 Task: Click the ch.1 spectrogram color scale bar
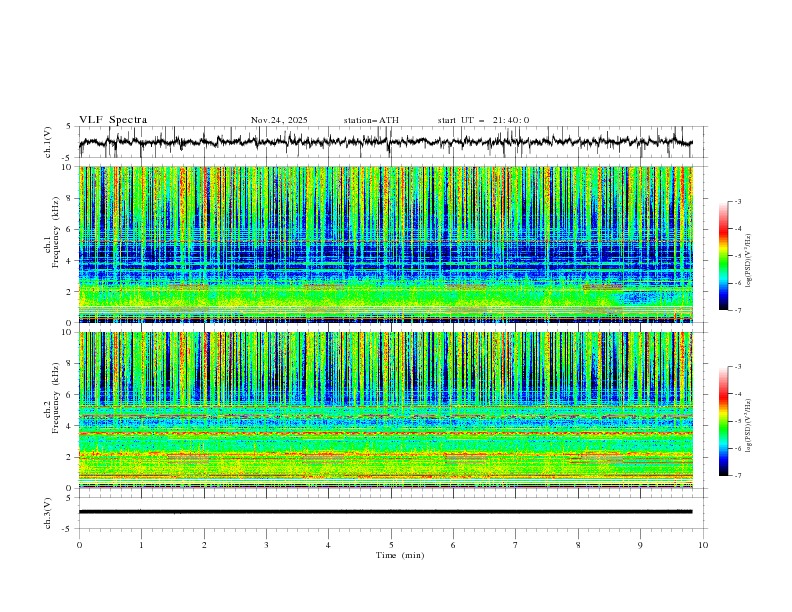tap(724, 256)
